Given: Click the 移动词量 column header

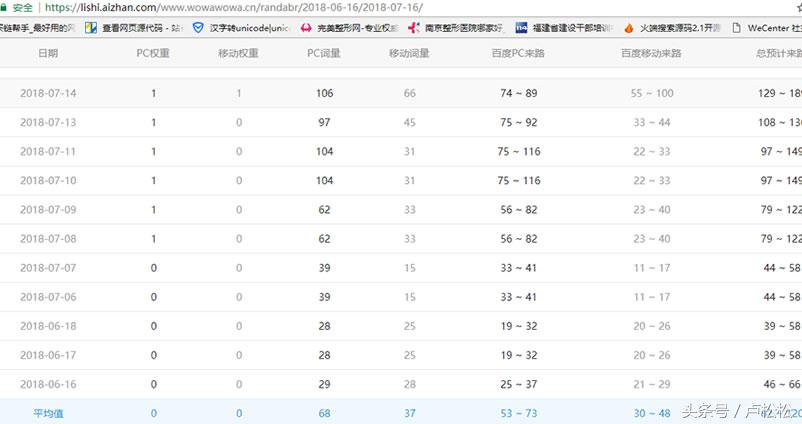Looking at the screenshot, I should (409, 53).
